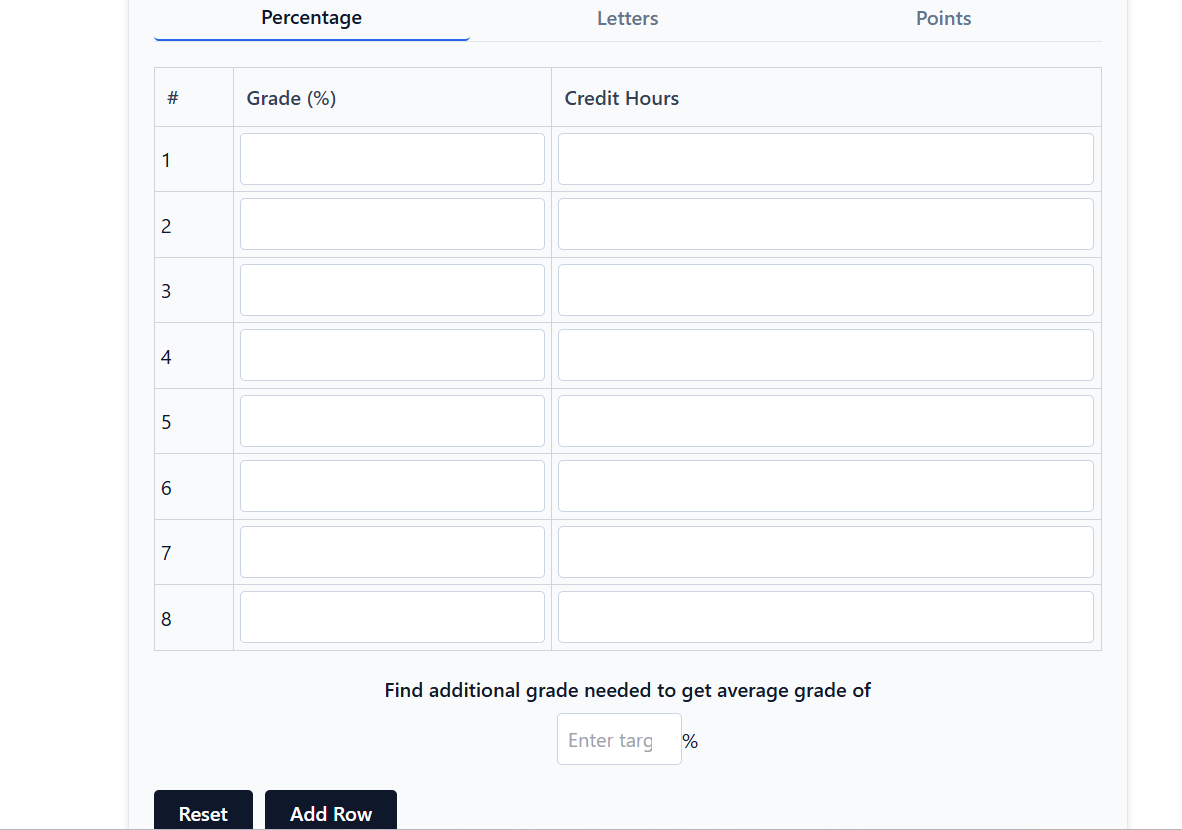This screenshot has width=1182, height=830.
Task: Click the Grade (%) field in row 5
Action: point(392,421)
